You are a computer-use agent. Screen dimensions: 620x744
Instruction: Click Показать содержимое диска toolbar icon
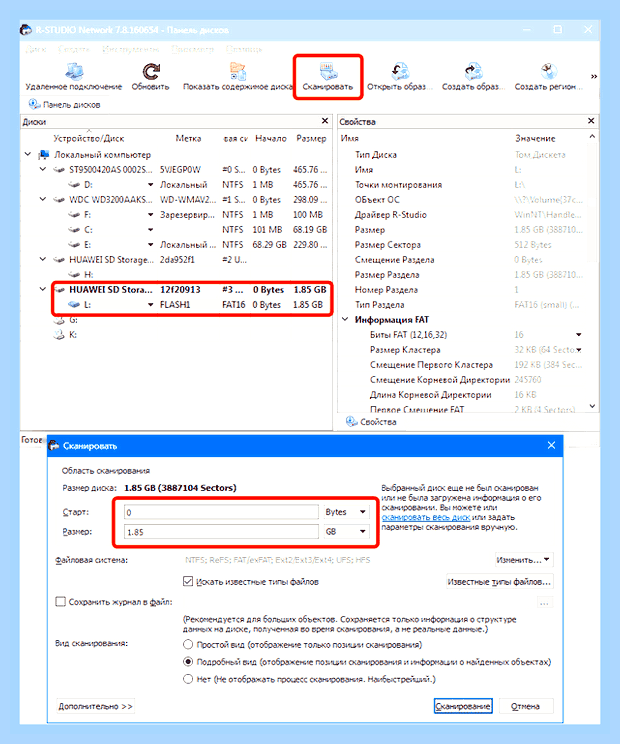coord(238,72)
